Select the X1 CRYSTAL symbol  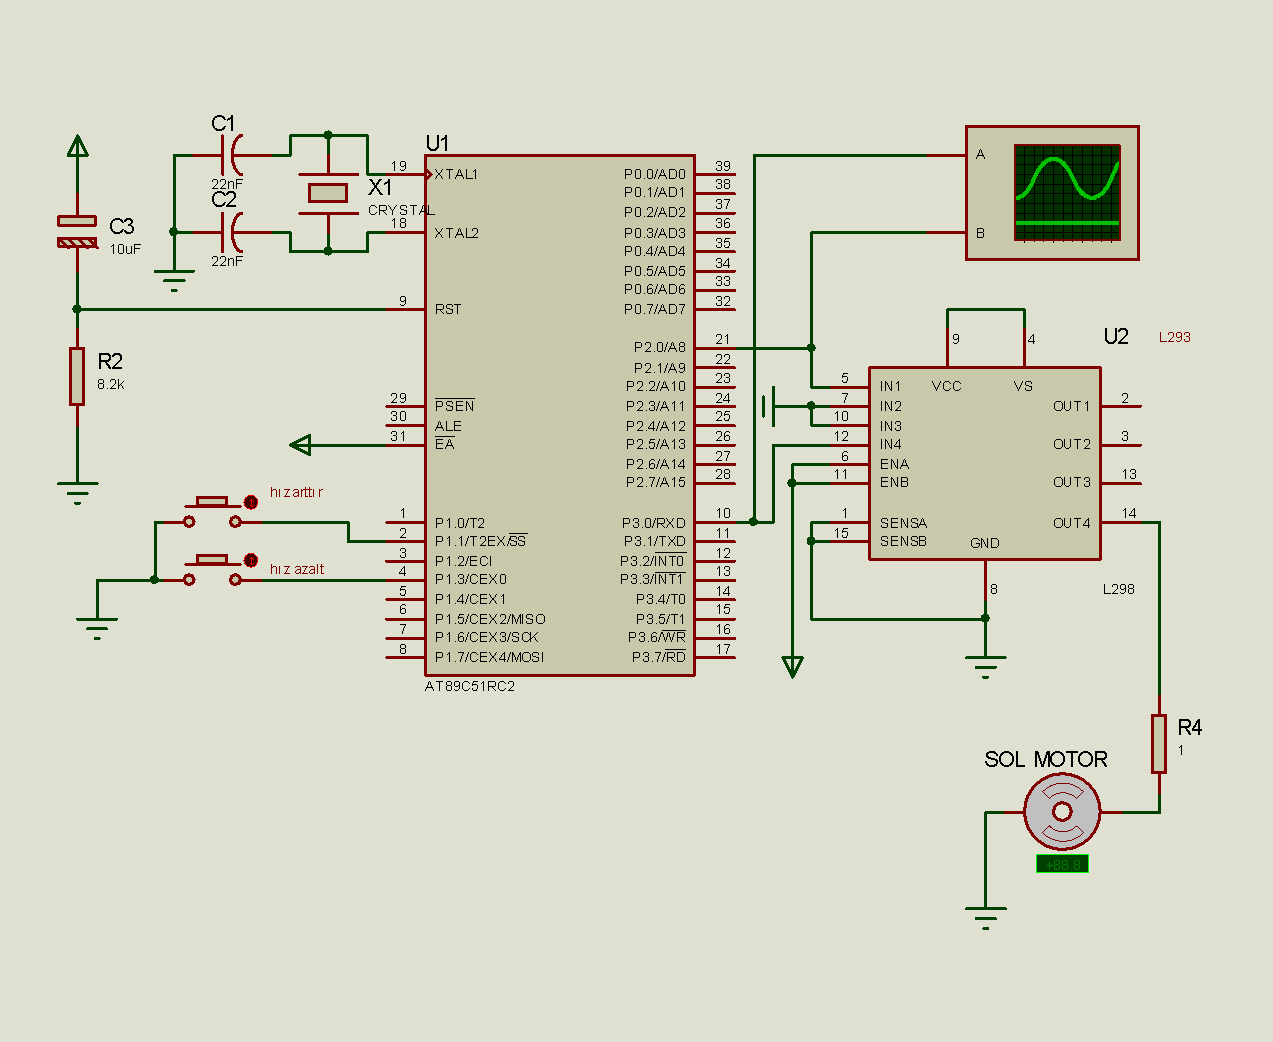pyautogui.click(x=328, y=192)
